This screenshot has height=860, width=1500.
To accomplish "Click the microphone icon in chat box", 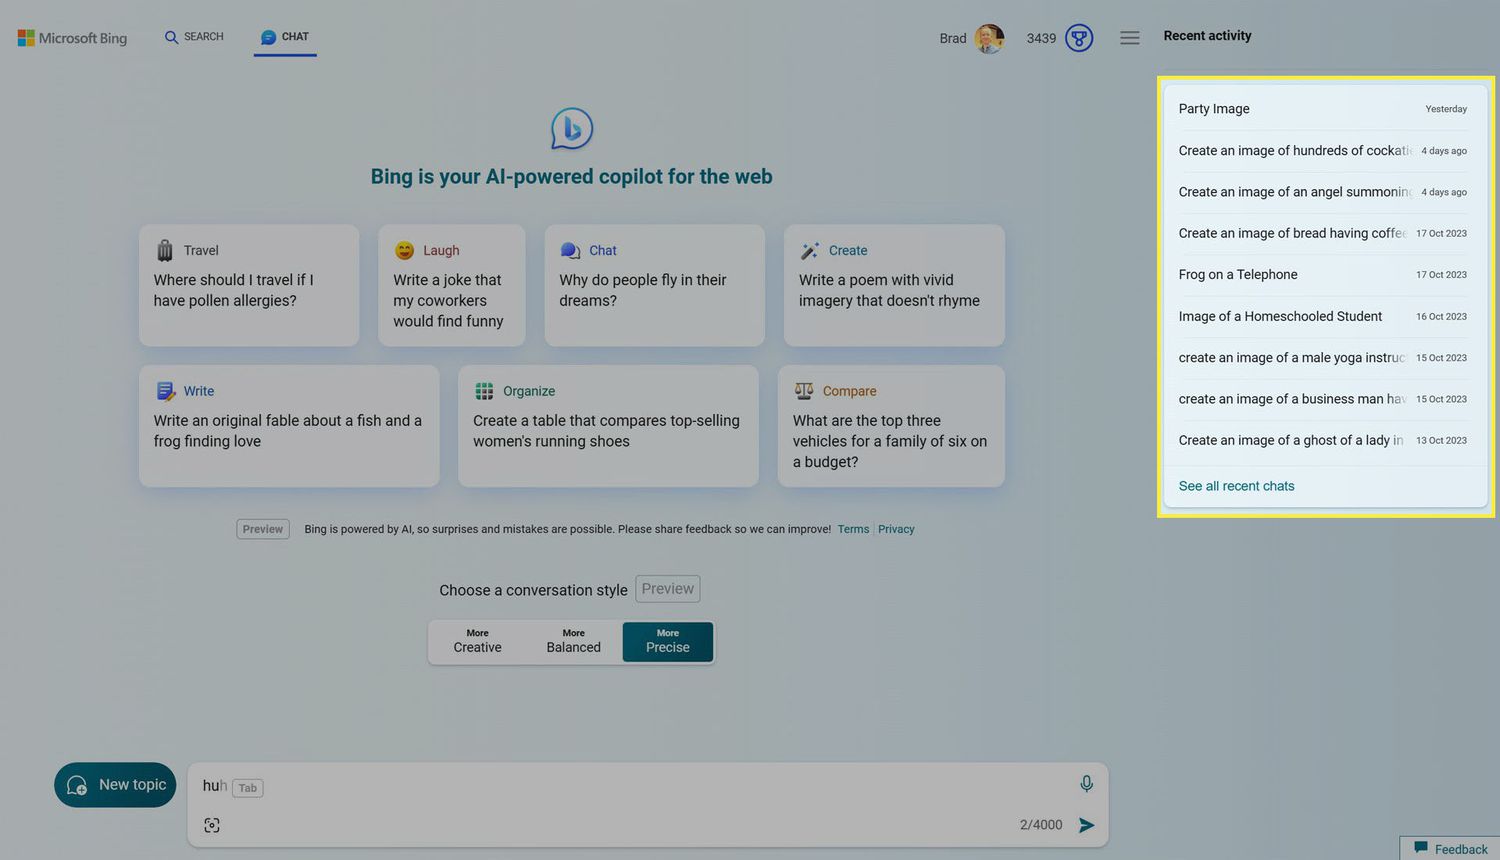I will pyautogui.click(x=1086, y=784).
